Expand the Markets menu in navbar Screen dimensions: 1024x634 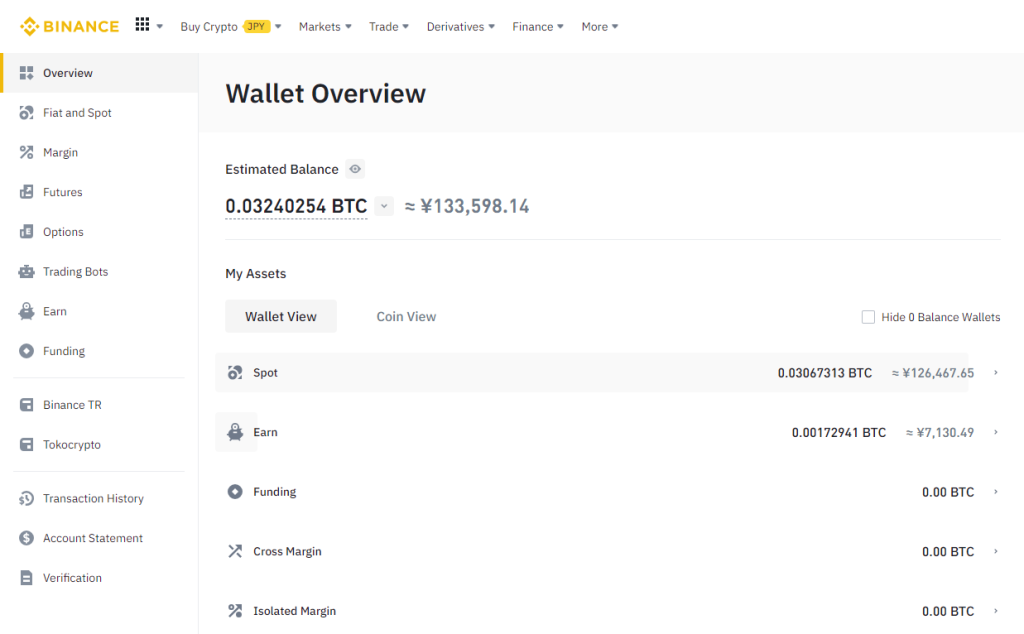coord(325,27)
